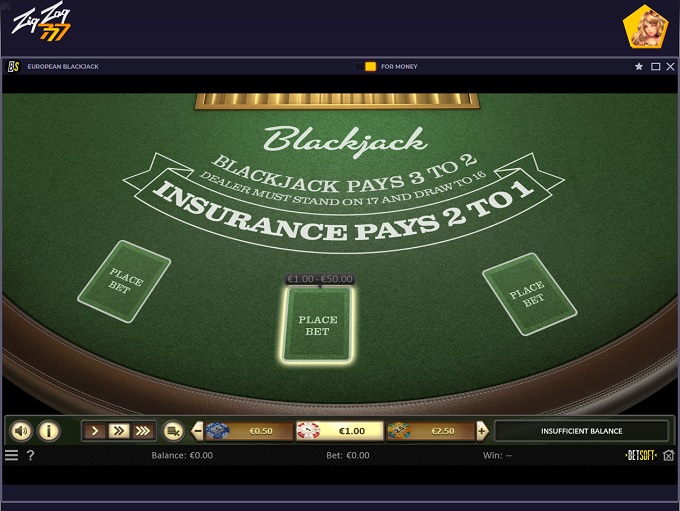Select turbo speed triple arrow
The height and width of the screenshot is (511, 680).
(x=142, y=431)
